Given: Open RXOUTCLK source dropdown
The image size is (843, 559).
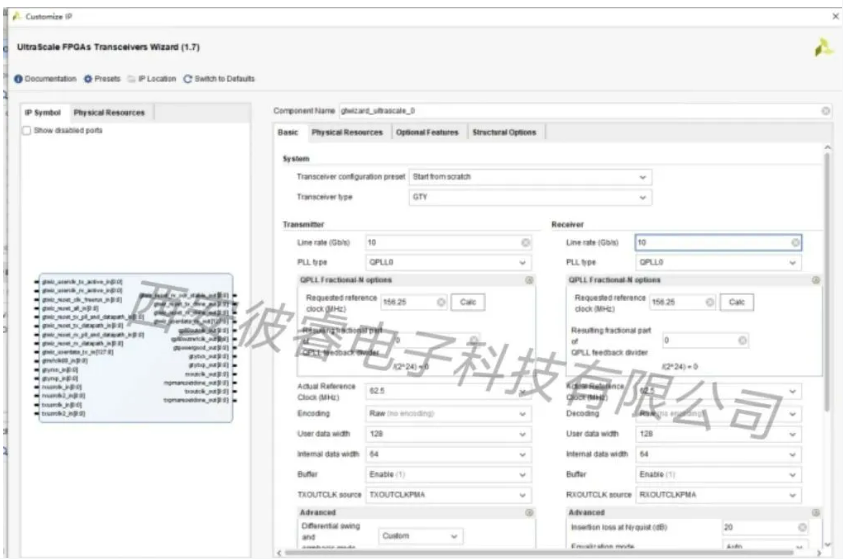Looking at the screenshot, I should pos(718,494).
